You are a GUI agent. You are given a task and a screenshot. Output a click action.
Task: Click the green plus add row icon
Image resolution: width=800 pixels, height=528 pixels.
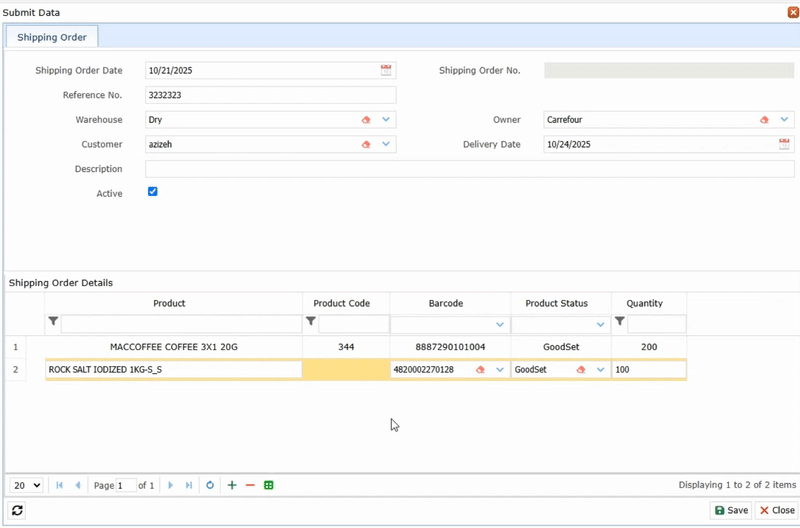pyautogui.click(x=232, y=485)
